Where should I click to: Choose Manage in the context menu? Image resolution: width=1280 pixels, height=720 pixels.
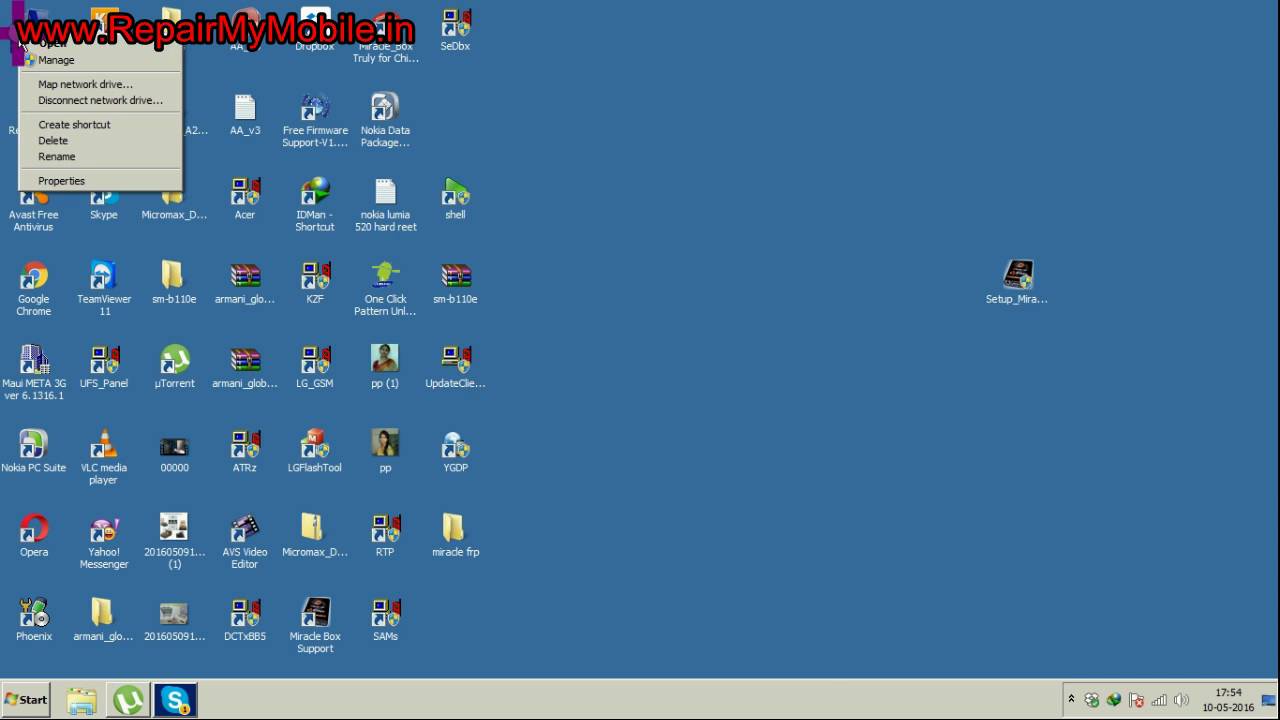[x=100, y=60]
